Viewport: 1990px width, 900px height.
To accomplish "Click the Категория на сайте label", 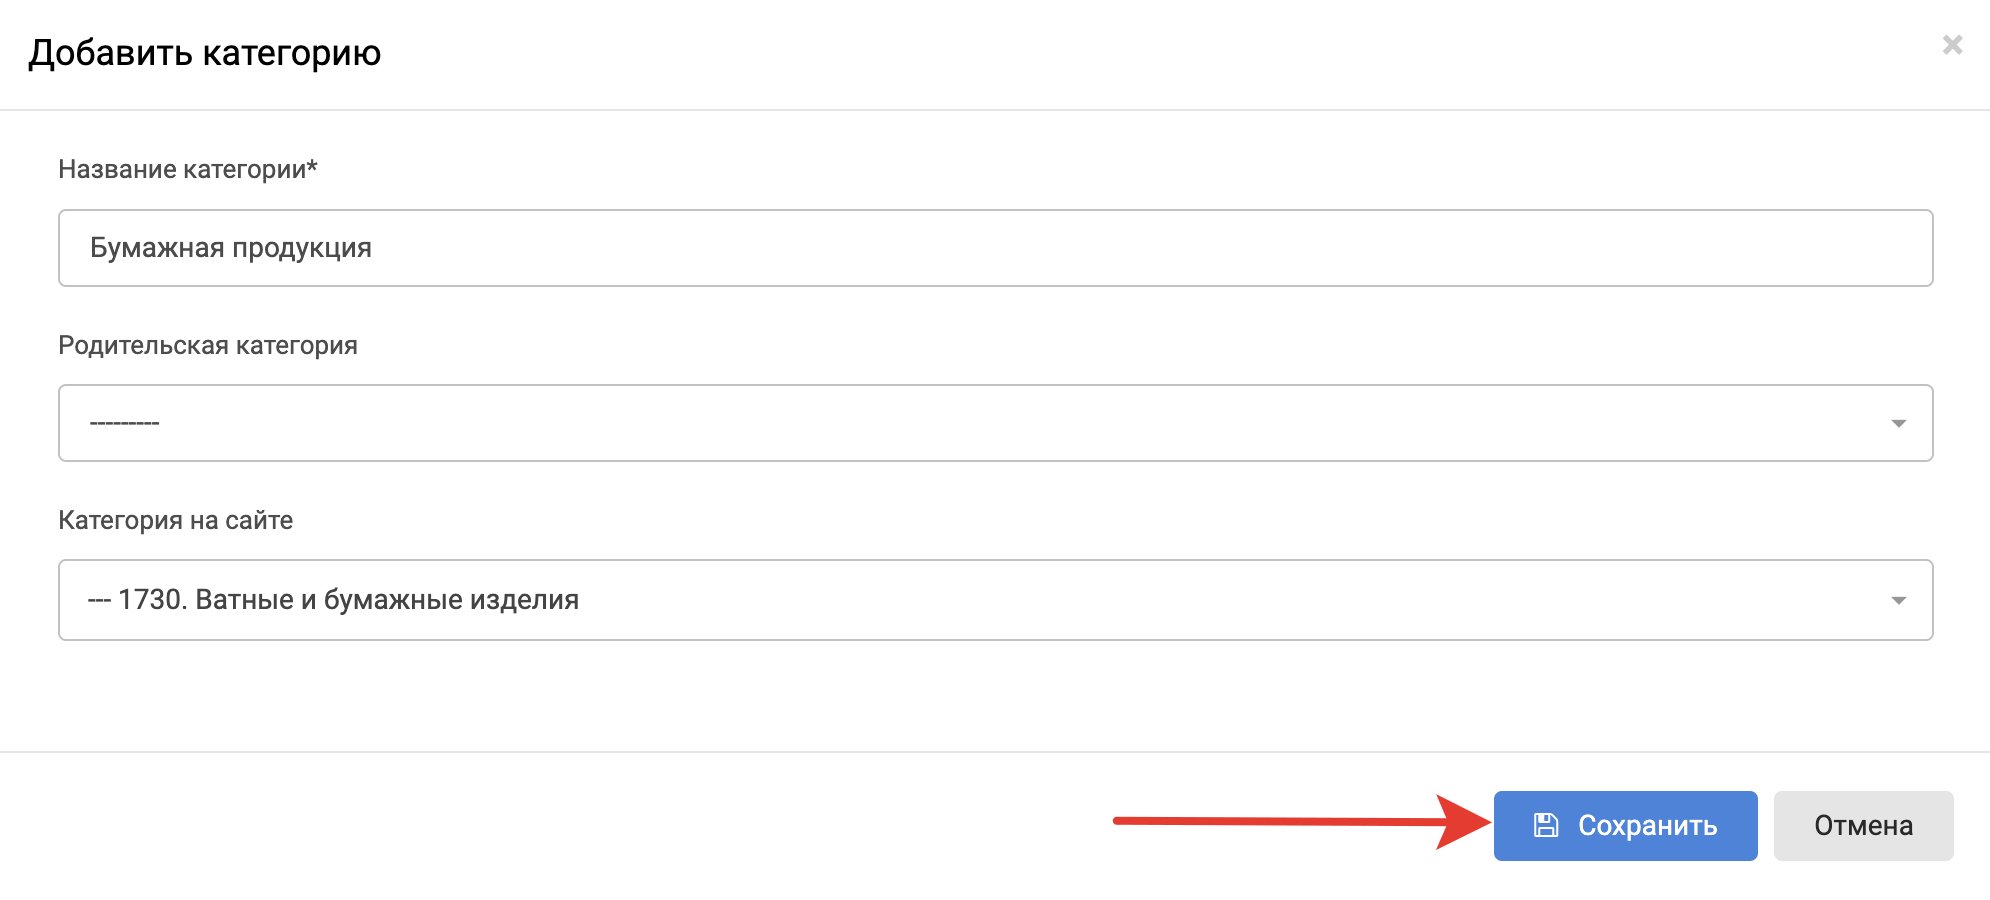I will (176, 520).
